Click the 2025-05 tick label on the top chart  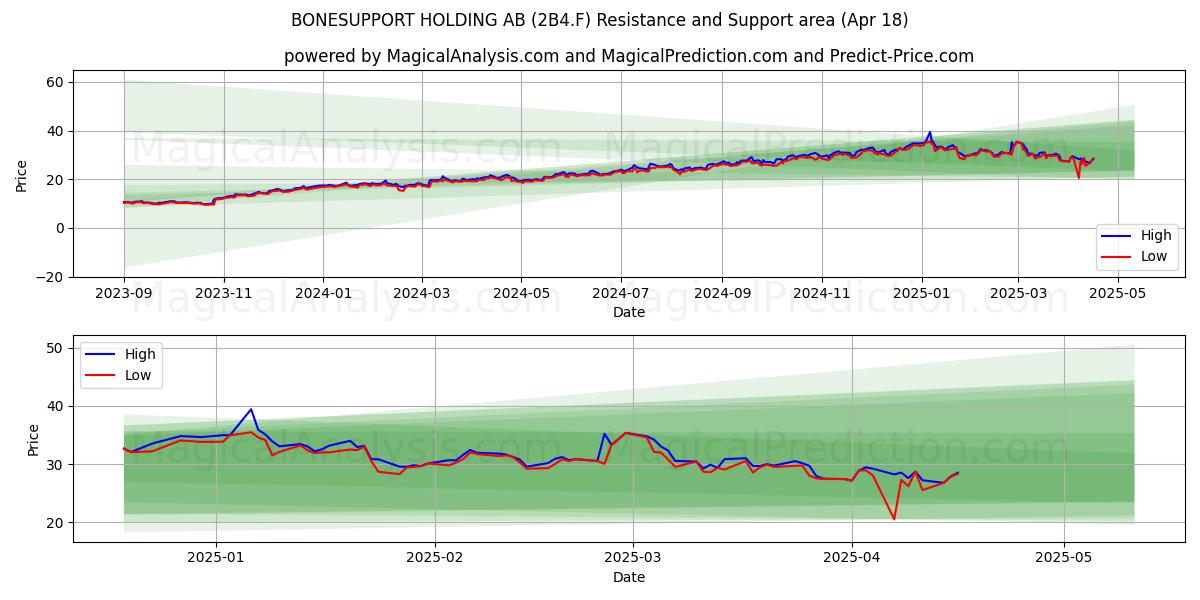coord(1117,295)
